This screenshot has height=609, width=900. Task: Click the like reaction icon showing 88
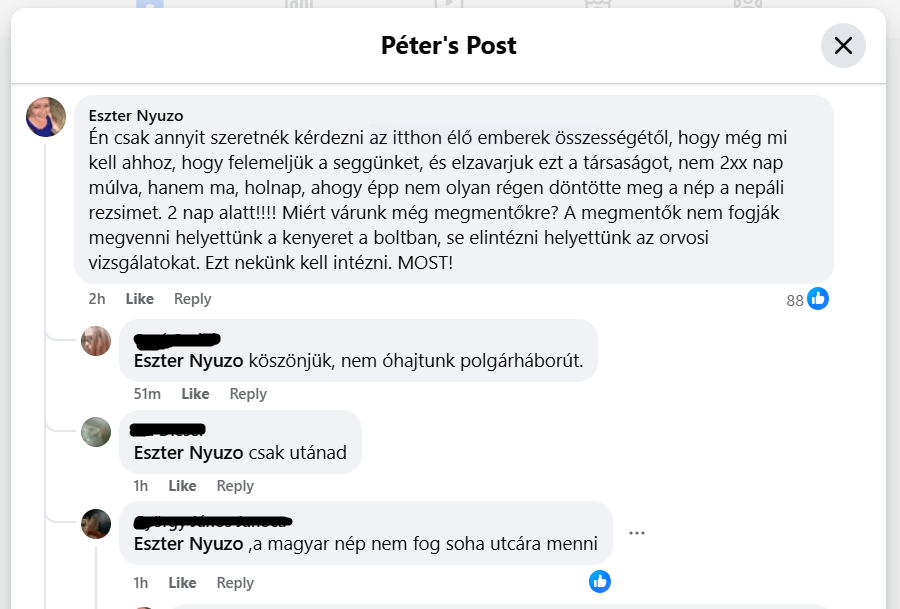(818, 298)
